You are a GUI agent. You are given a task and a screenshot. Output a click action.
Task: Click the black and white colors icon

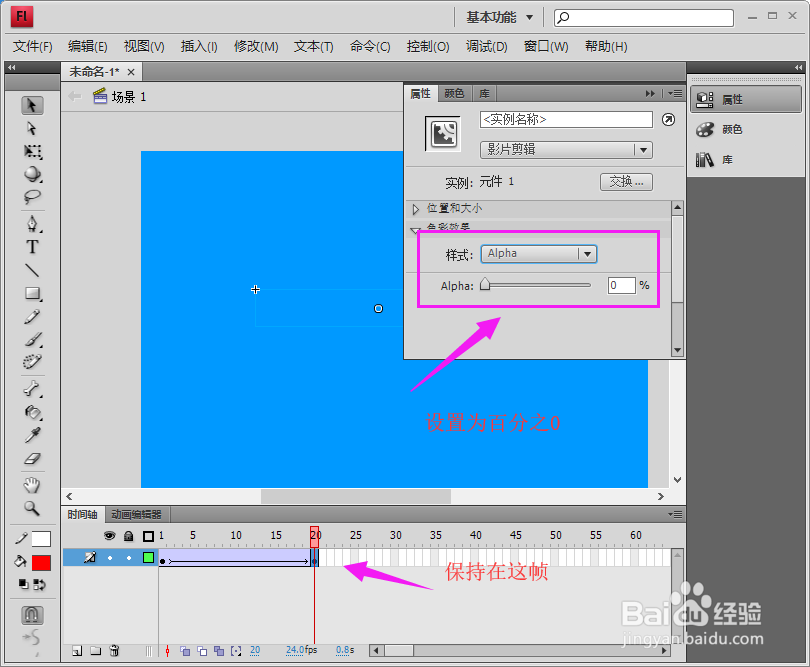tap(24, 584)
